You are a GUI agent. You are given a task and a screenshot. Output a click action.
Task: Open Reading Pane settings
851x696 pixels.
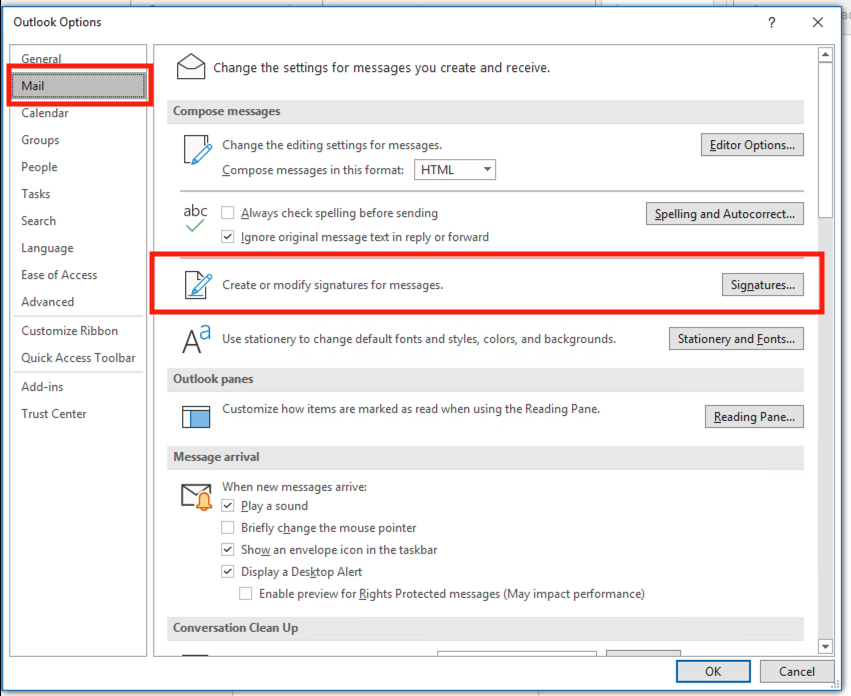[754, 416]
